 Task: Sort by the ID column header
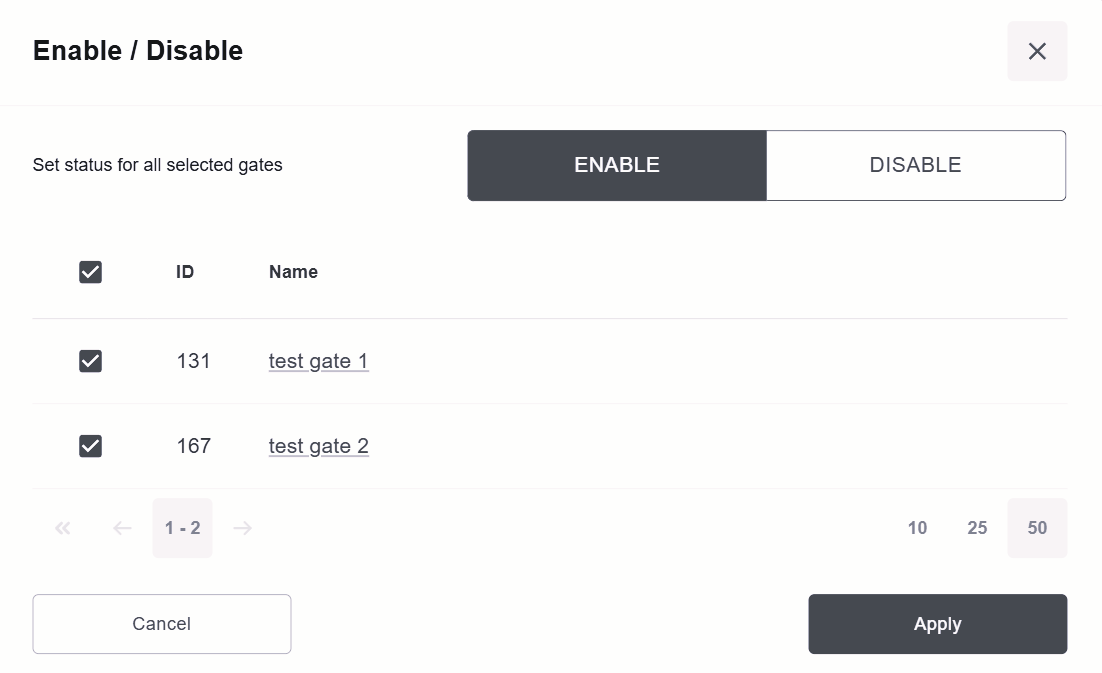pyautogui.click(x=185, y=272)
